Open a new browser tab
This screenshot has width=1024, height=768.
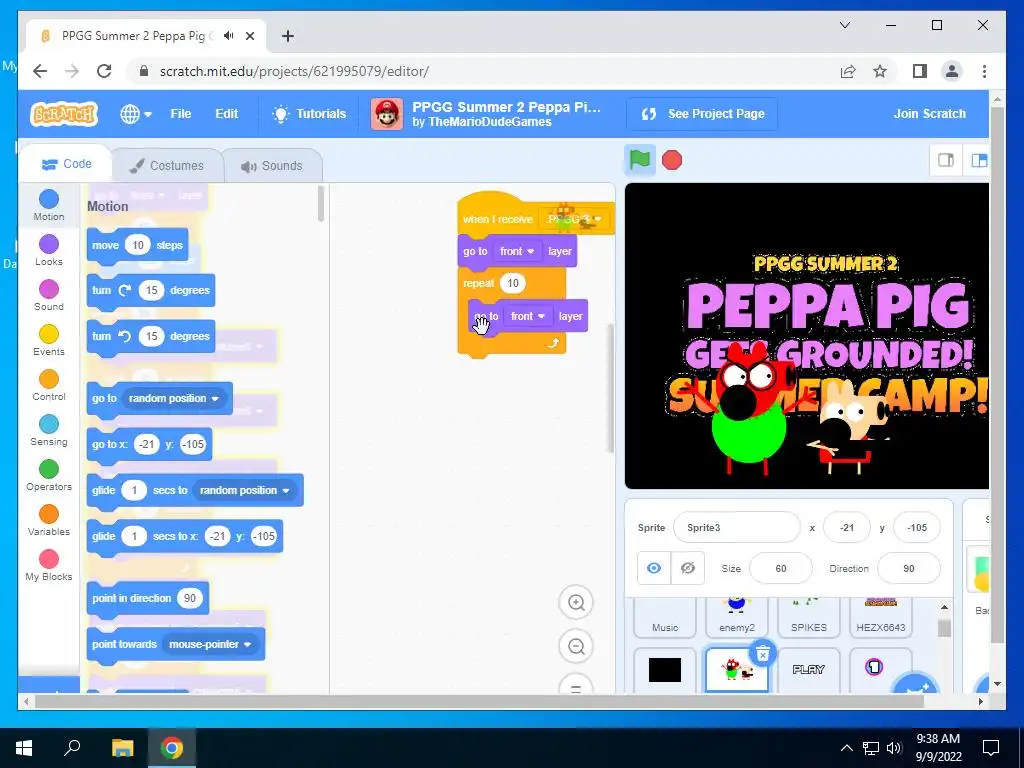click(288, 36)
